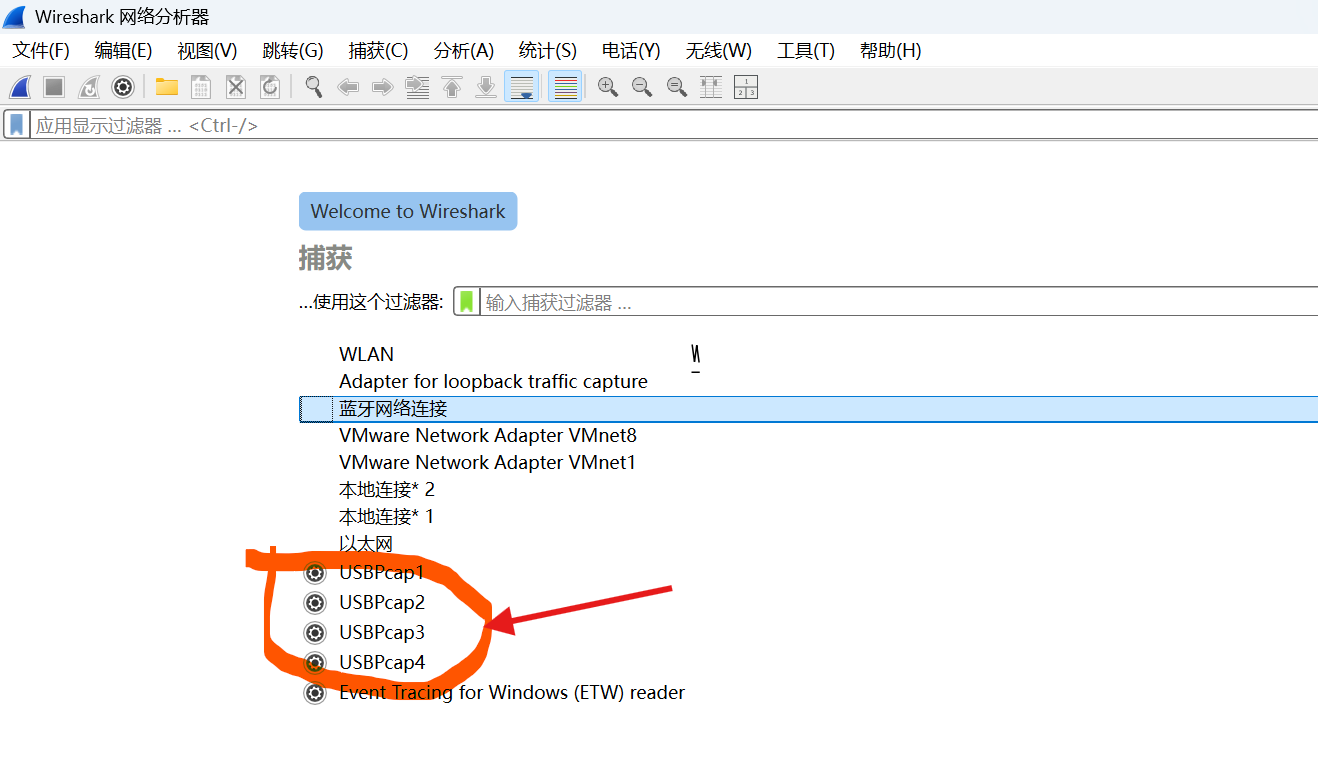
Task: Select the 以太网 interface
Action: 366,543
